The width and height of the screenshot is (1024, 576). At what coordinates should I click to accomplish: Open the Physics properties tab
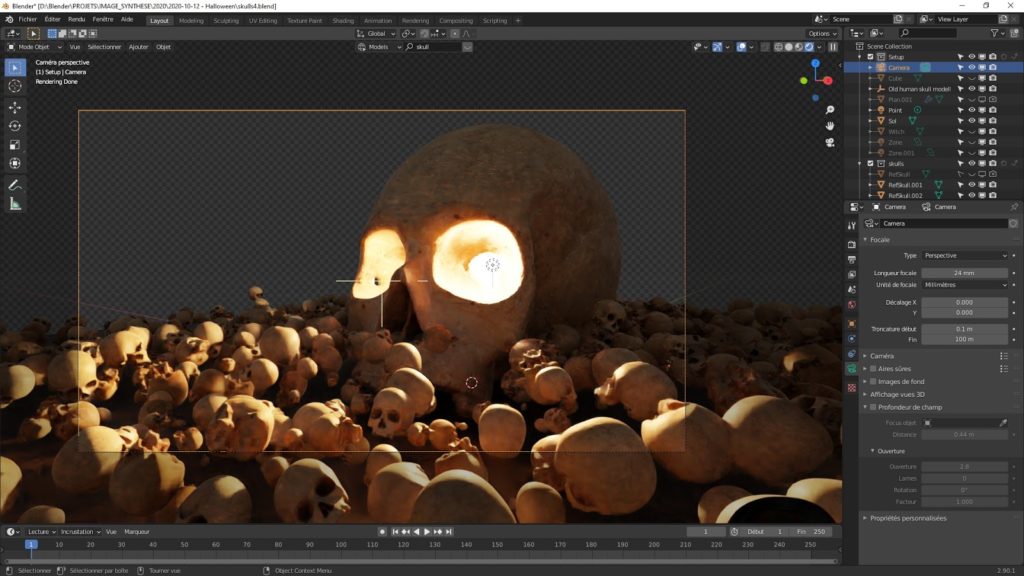click(852, 338)
